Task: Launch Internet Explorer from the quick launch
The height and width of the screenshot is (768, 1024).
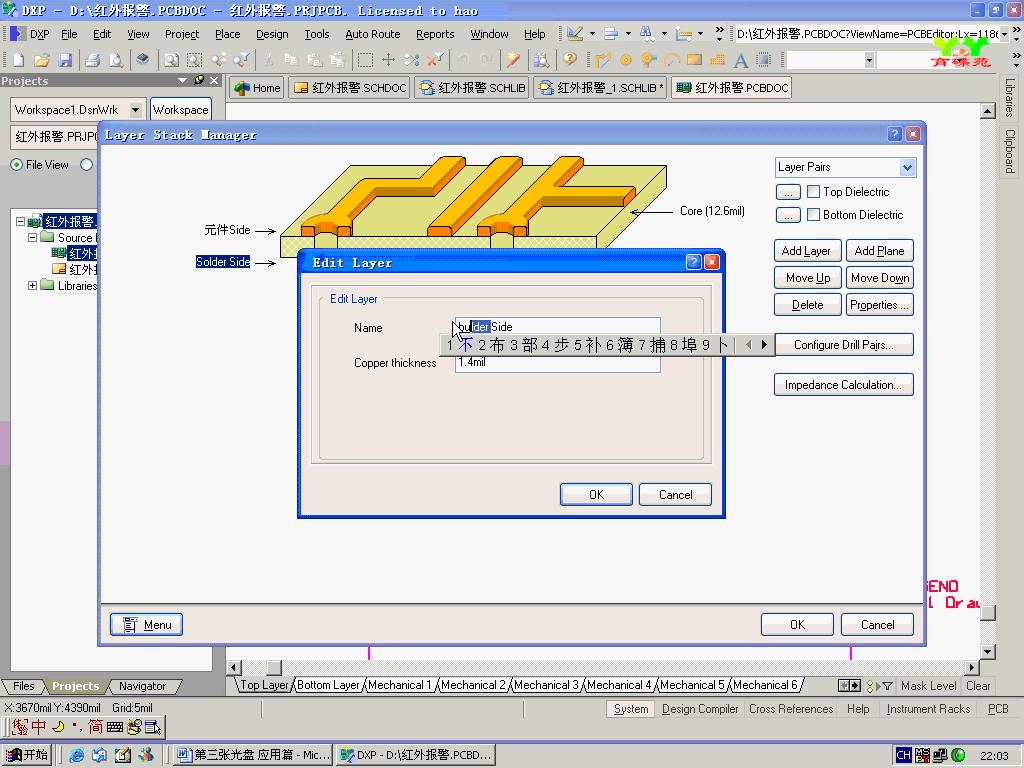Action: tap(76, 755)
